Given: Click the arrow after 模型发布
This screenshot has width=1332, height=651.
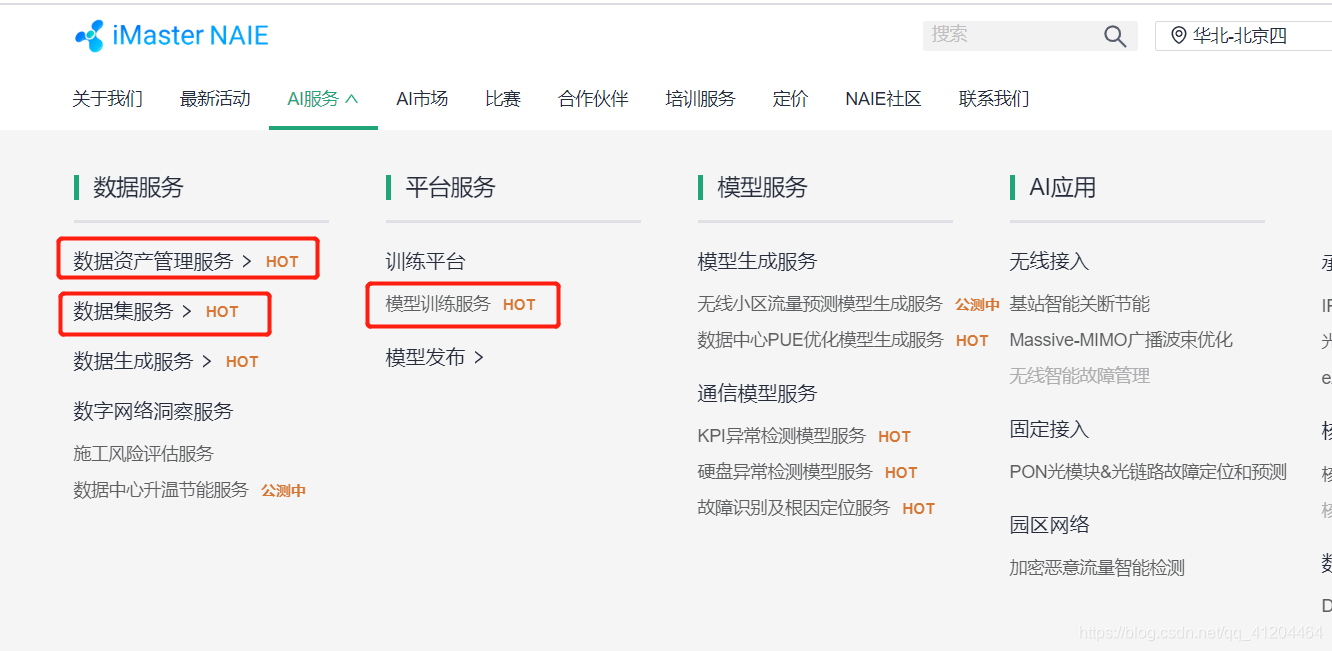Looking at the screenshot, I should coord(479,357).
